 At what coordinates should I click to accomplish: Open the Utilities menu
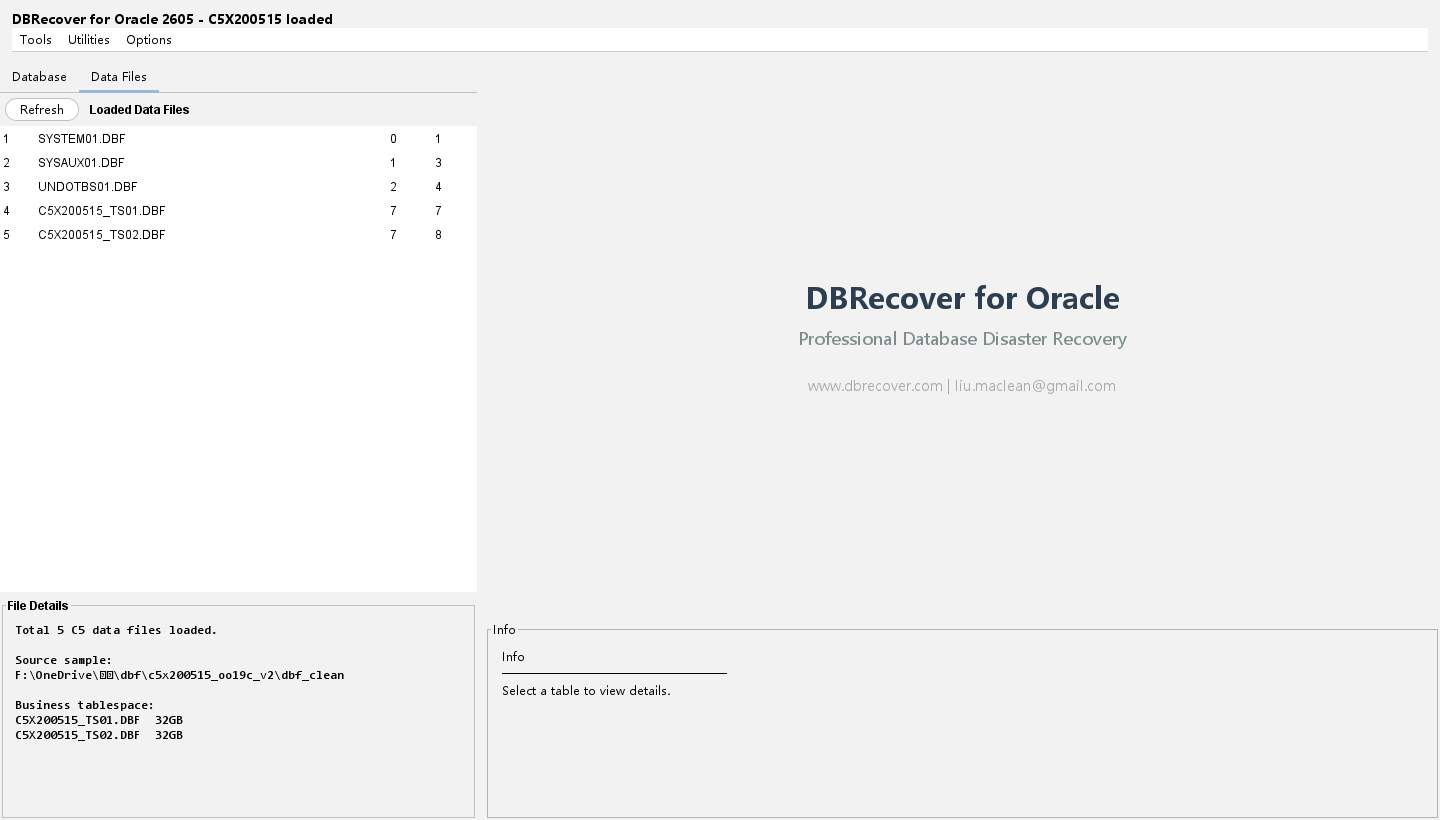pyautogui.click(x=89, y=40)
